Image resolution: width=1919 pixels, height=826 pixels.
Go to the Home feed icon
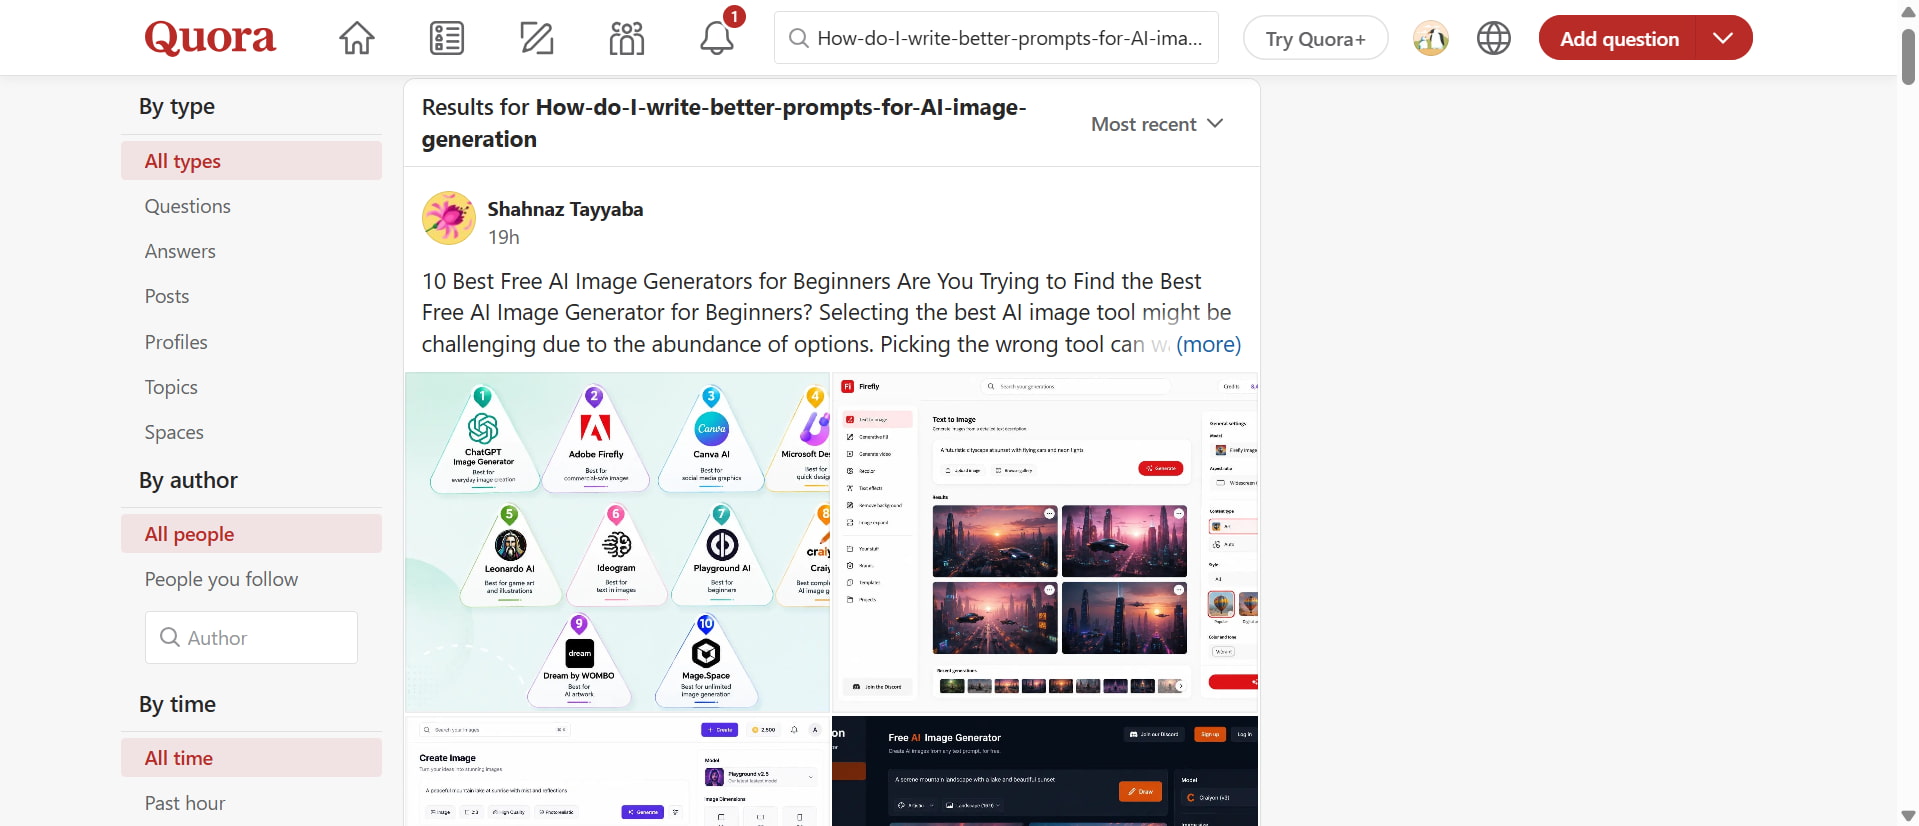coord(357,38)
